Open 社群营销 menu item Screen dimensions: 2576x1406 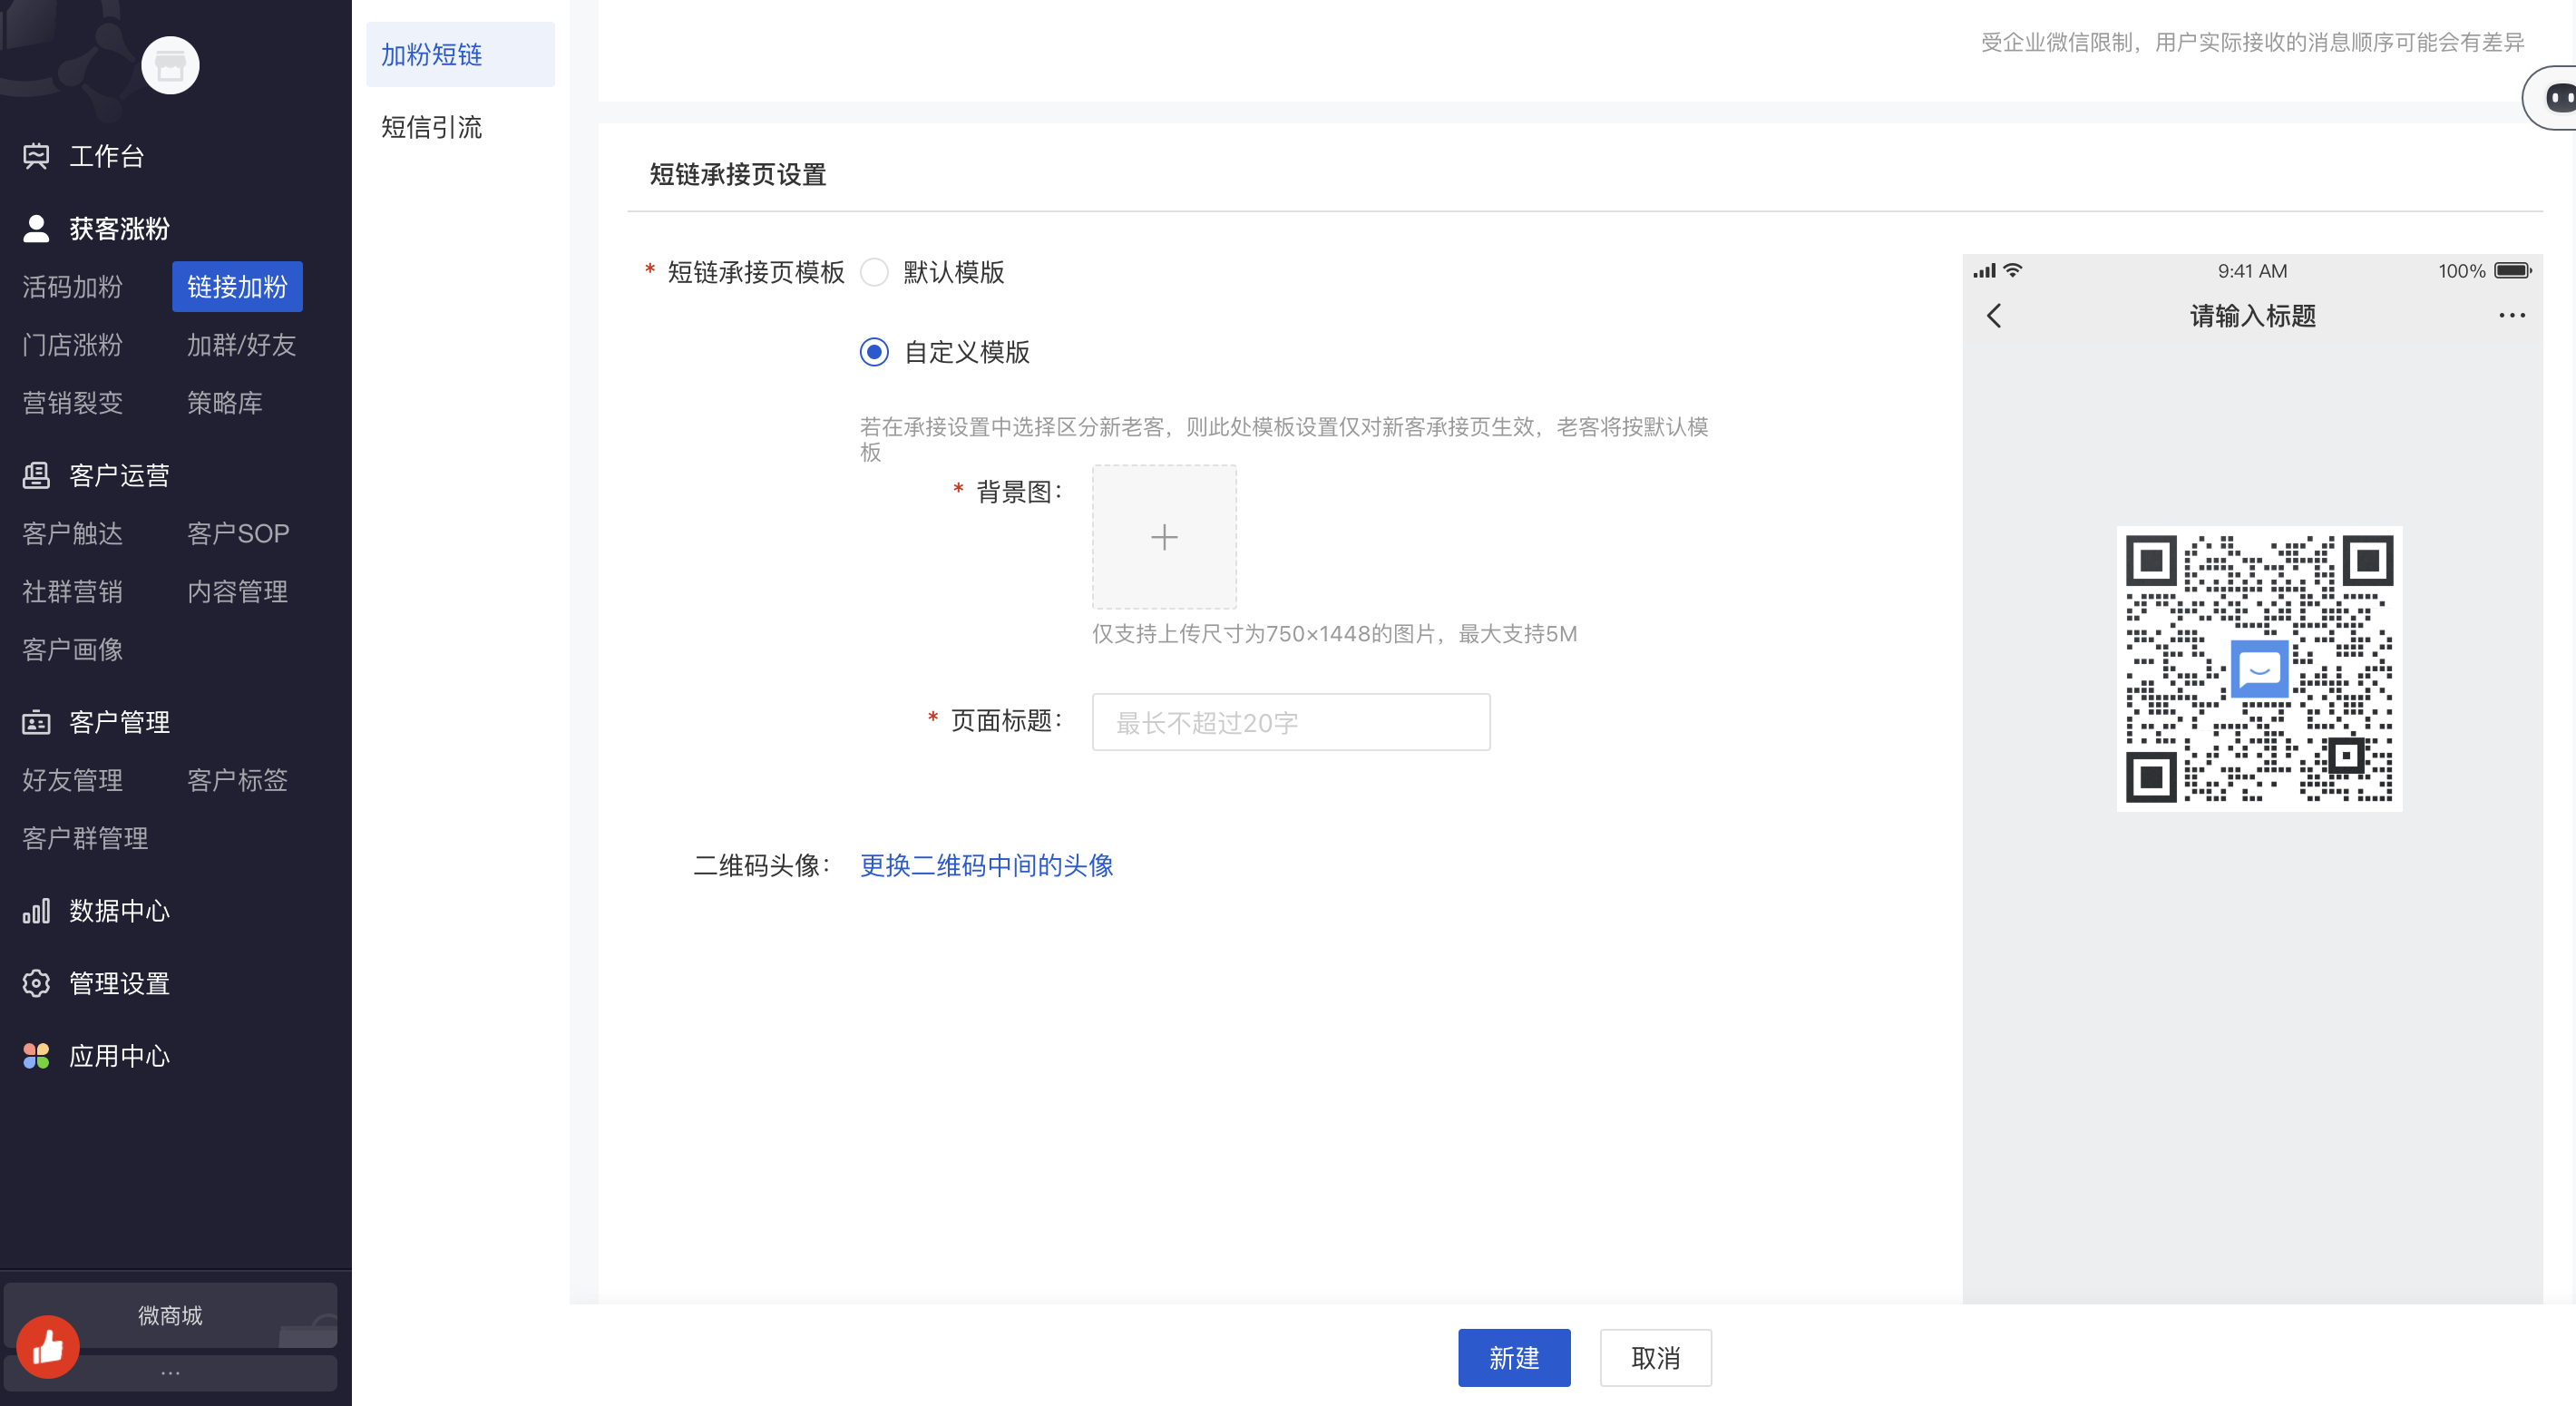click(x=72, y=592)
